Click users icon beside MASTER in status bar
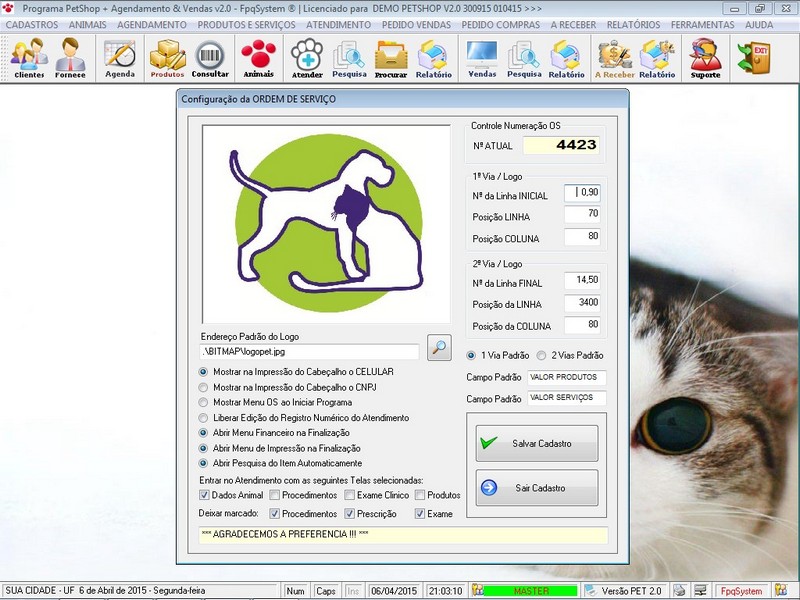Image resolution: width=800 pixels, height=600 pixels. [x=477, y=590]
